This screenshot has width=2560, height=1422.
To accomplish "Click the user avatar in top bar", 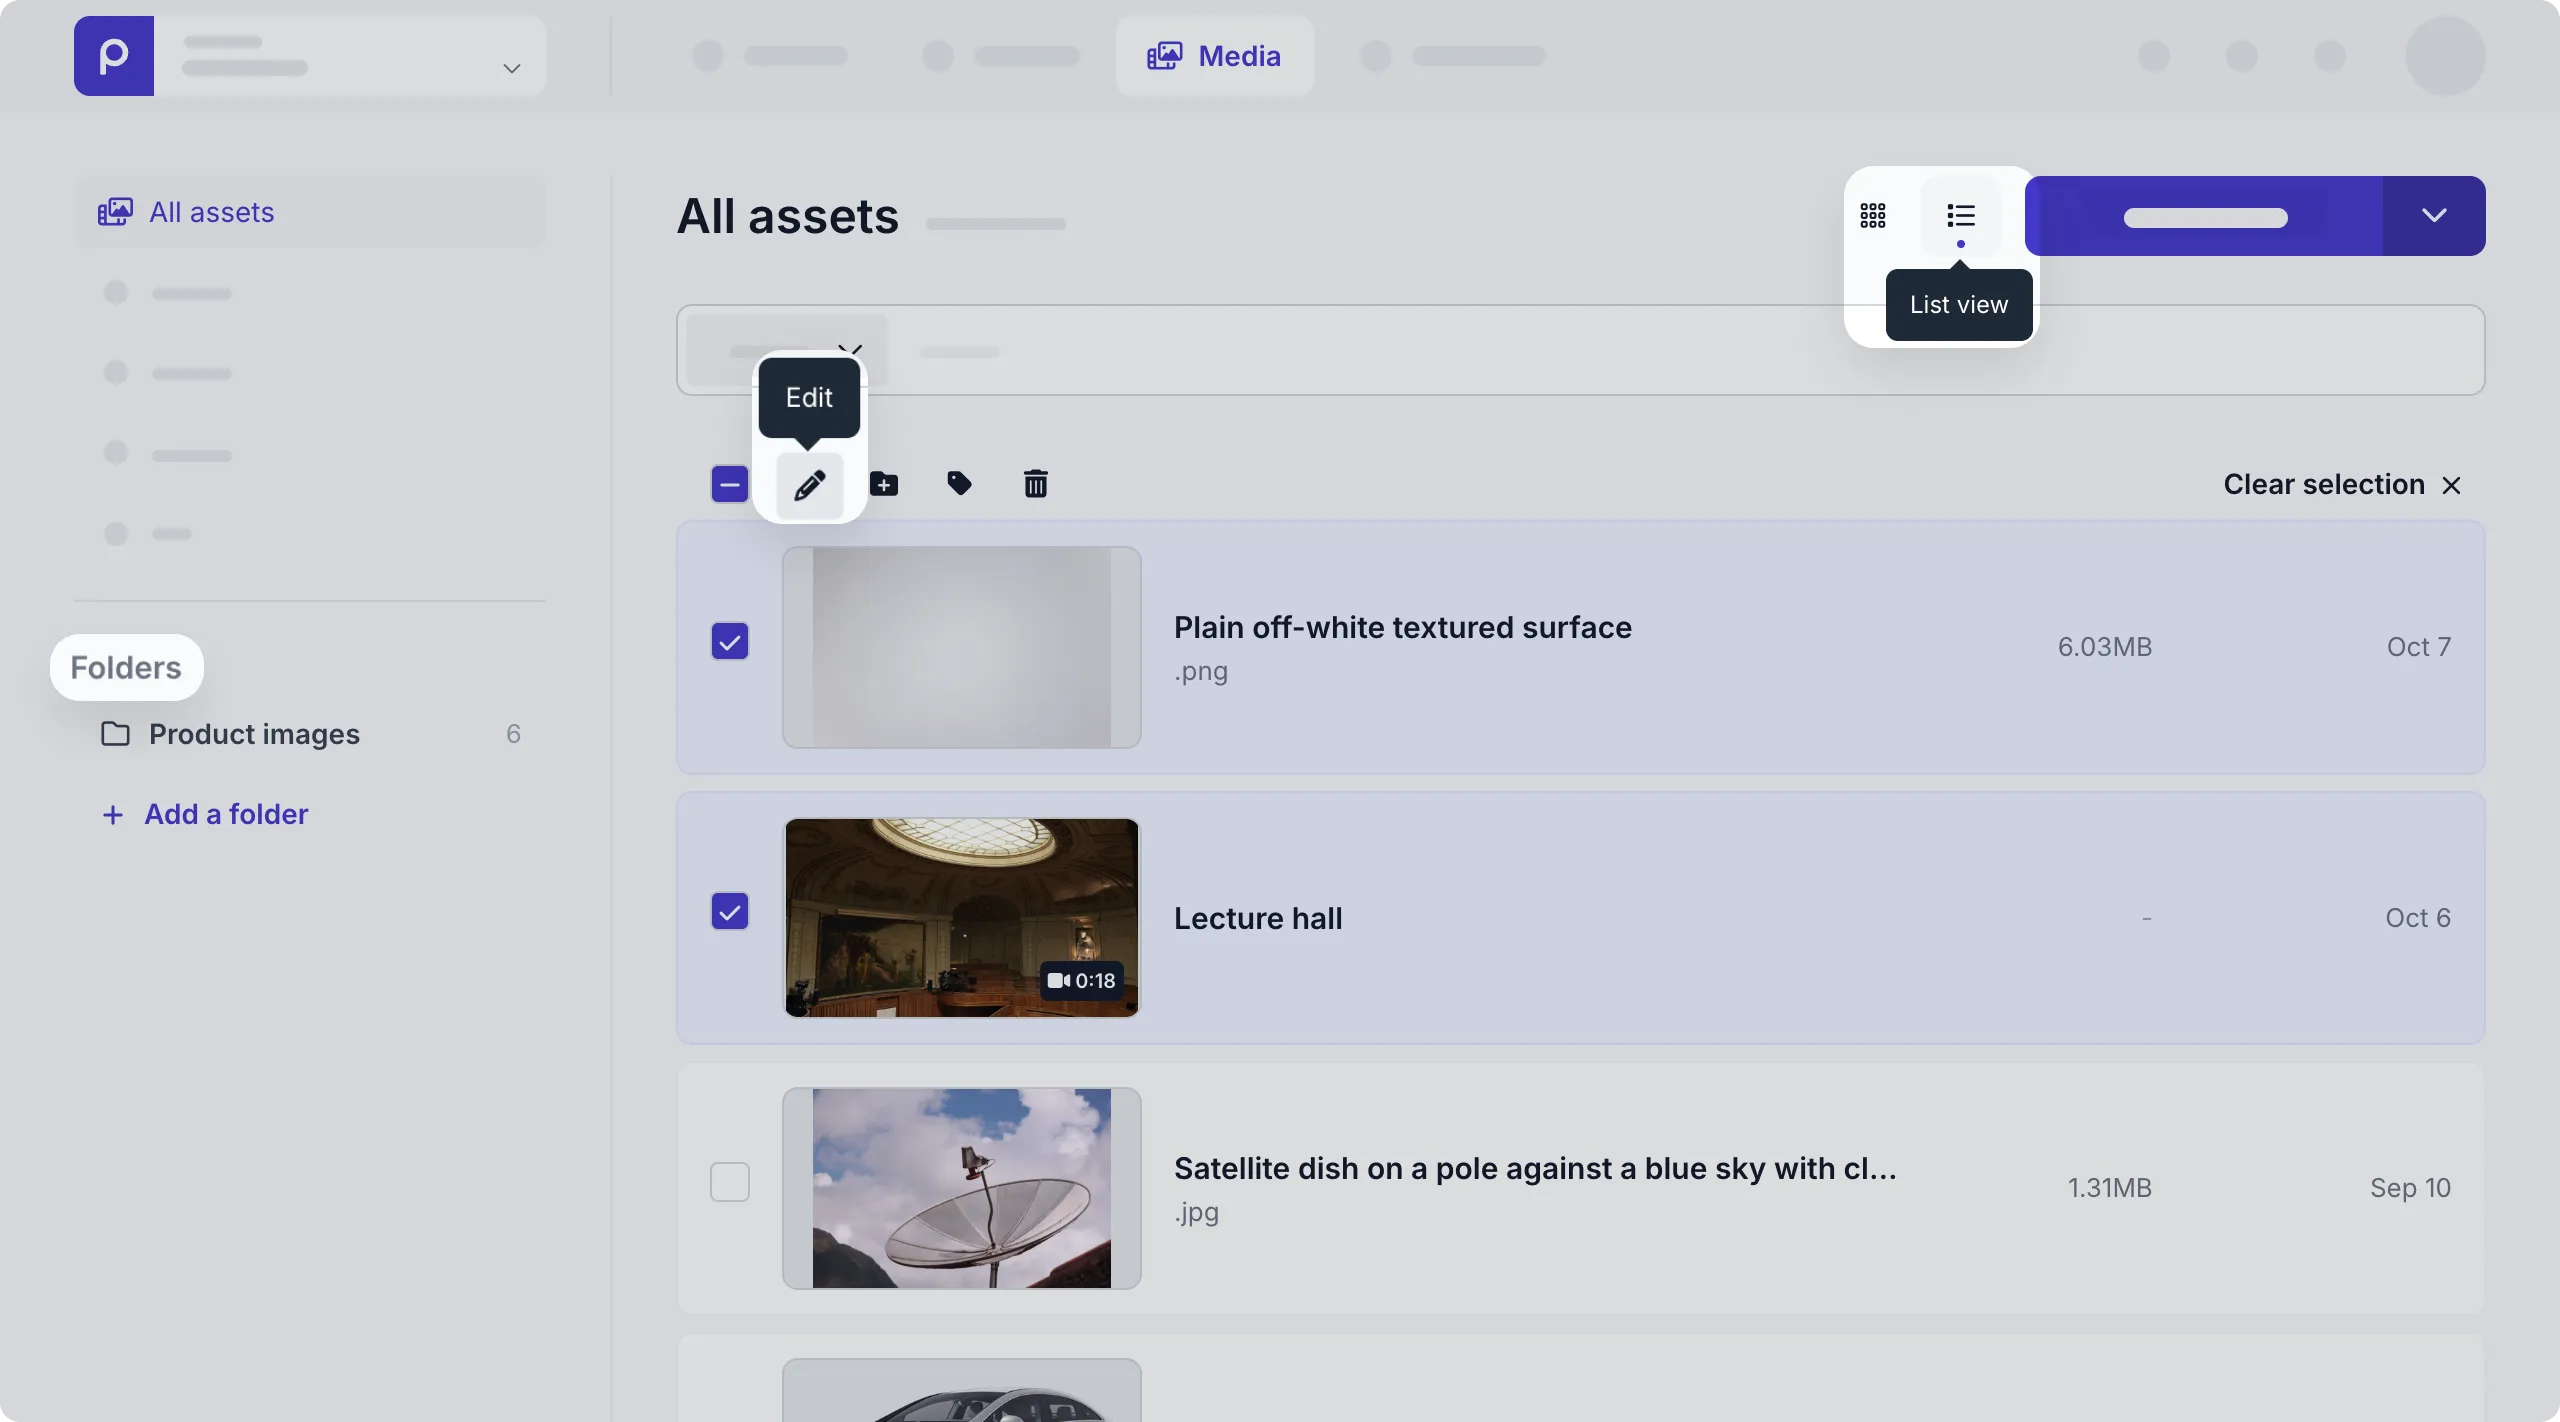I will tap(2446, 56).
